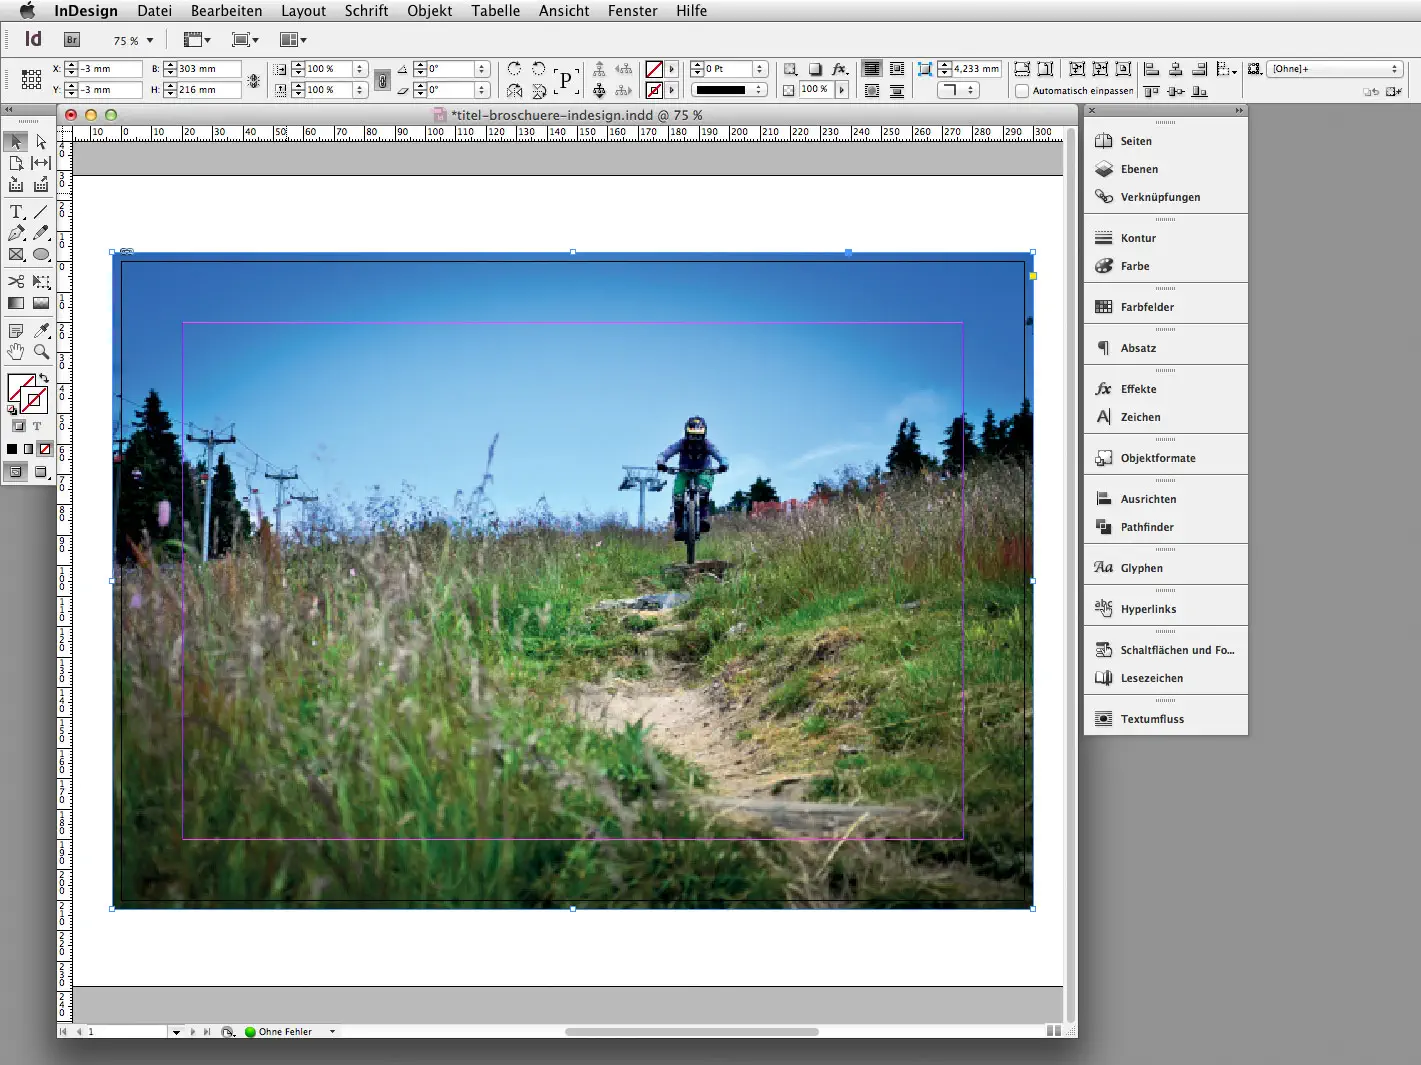
Task: Activate the Zoom tool
Action: pos(41,352)
